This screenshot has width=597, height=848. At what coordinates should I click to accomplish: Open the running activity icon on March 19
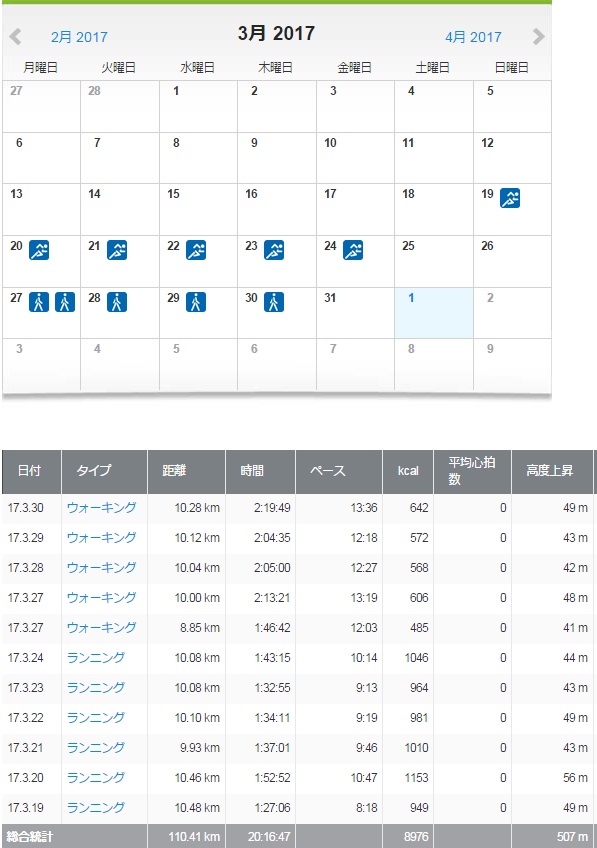pyautogui.click(x=509, y=198)
